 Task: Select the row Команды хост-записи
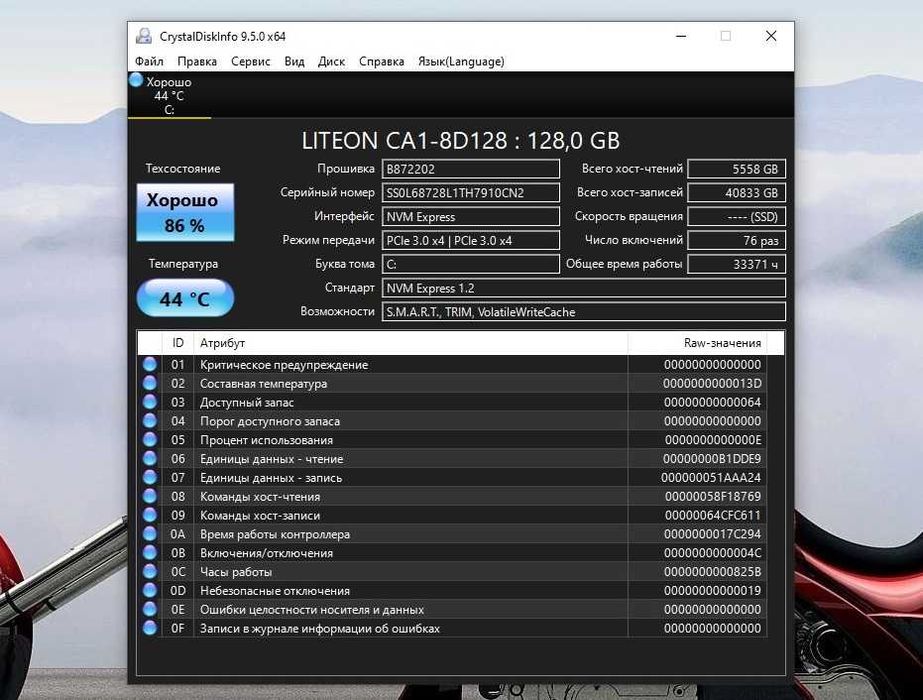452,515
